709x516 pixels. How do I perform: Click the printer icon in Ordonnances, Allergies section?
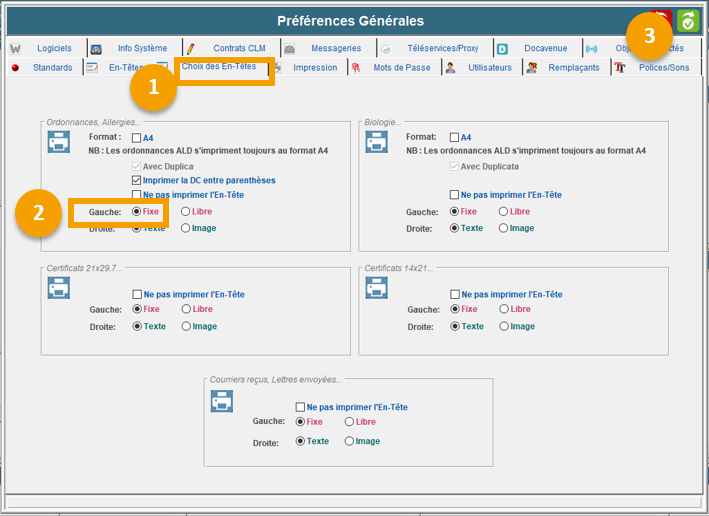pos(59,141)
